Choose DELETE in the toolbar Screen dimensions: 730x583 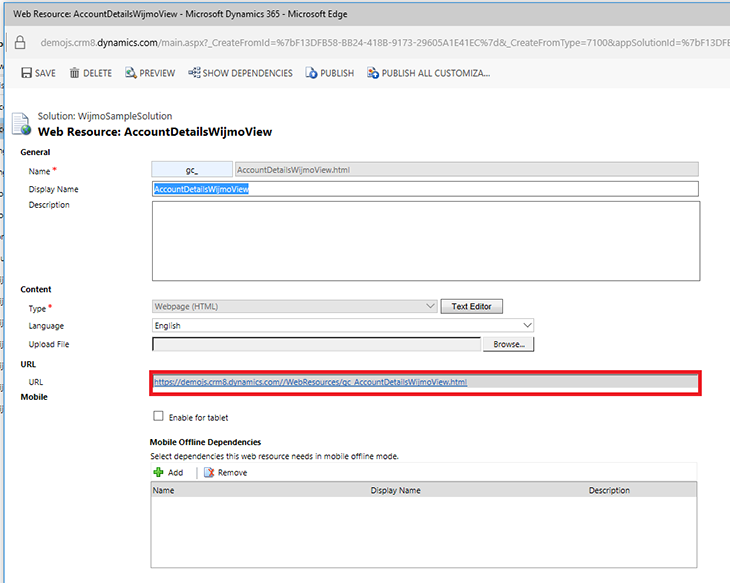coord(91,73)
